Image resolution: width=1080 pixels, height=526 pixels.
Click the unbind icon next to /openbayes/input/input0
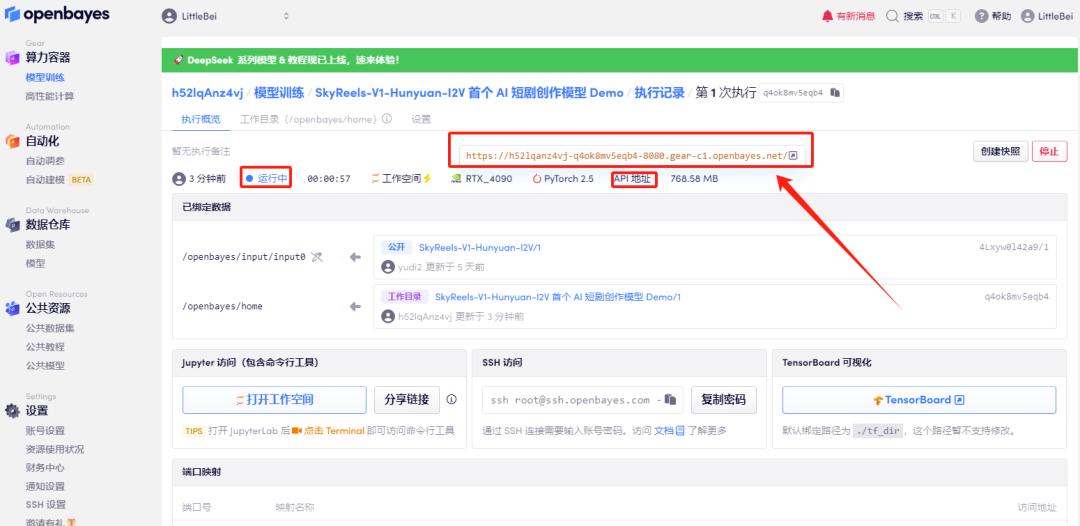(316, 257)
